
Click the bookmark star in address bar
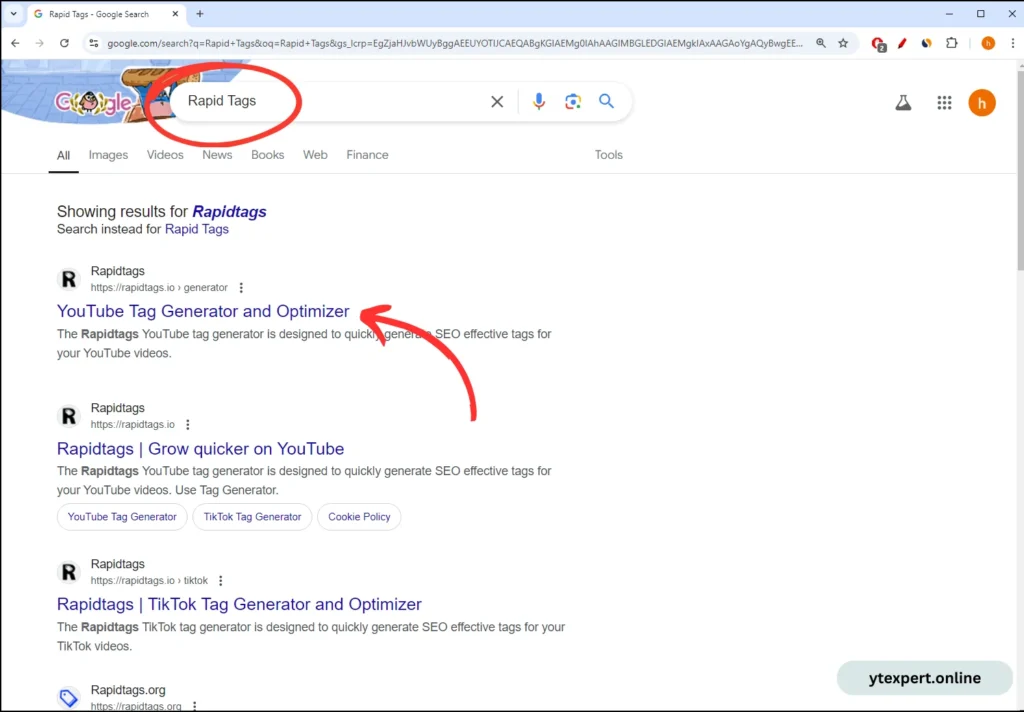coord(843,43)
